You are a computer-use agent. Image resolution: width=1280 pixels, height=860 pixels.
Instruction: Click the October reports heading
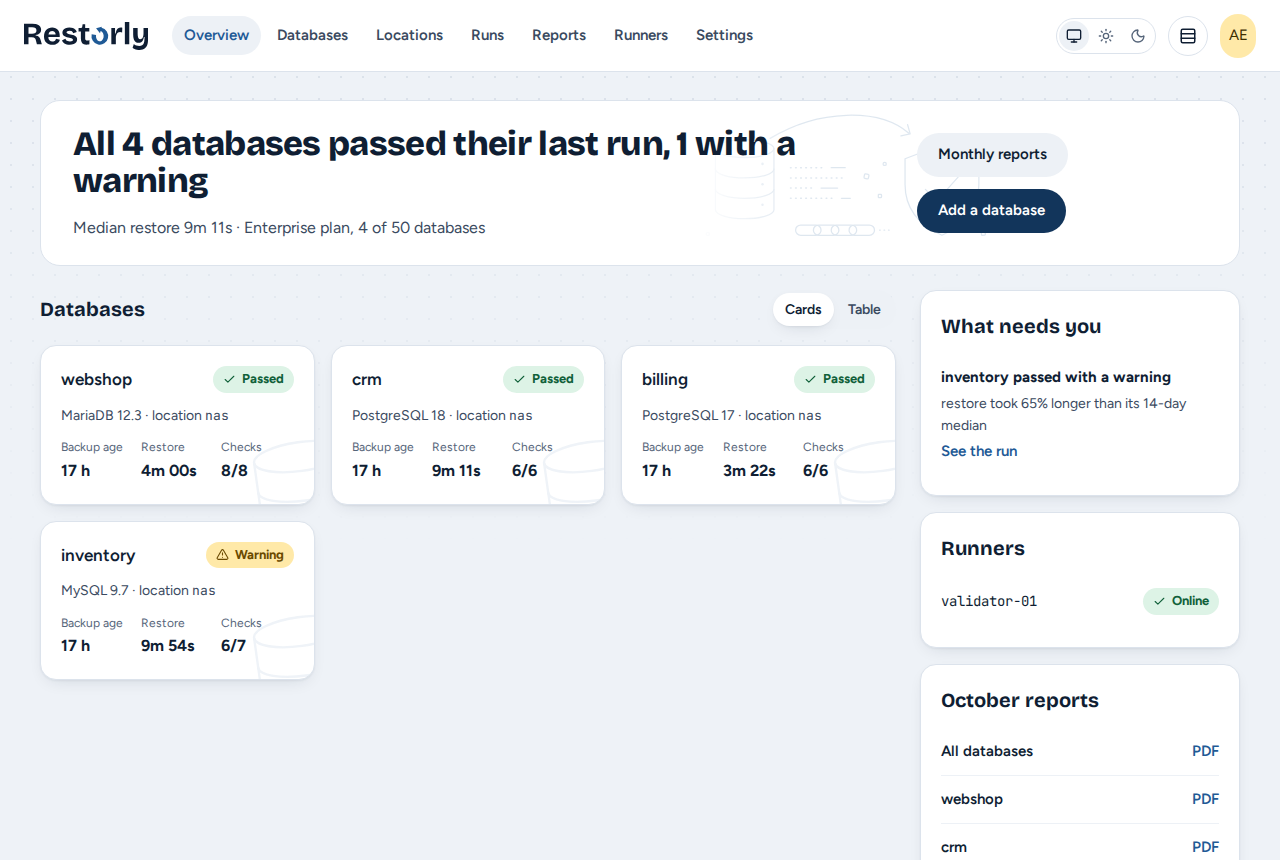[1020, 701]
